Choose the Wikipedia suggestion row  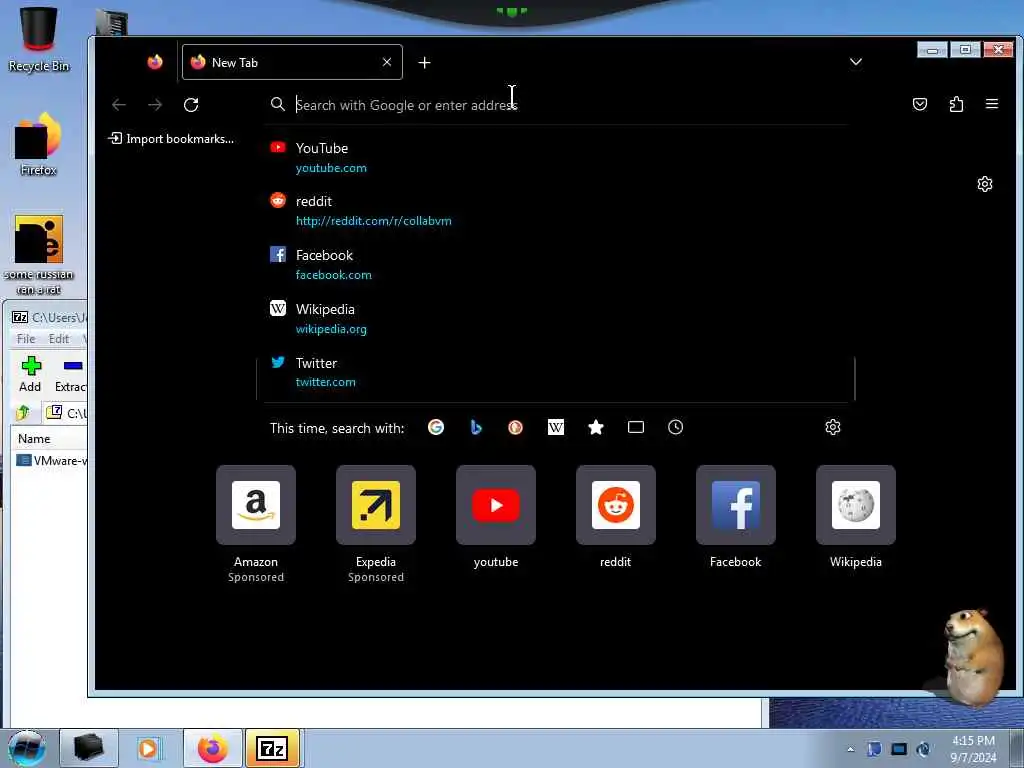(x=555, y=319)
